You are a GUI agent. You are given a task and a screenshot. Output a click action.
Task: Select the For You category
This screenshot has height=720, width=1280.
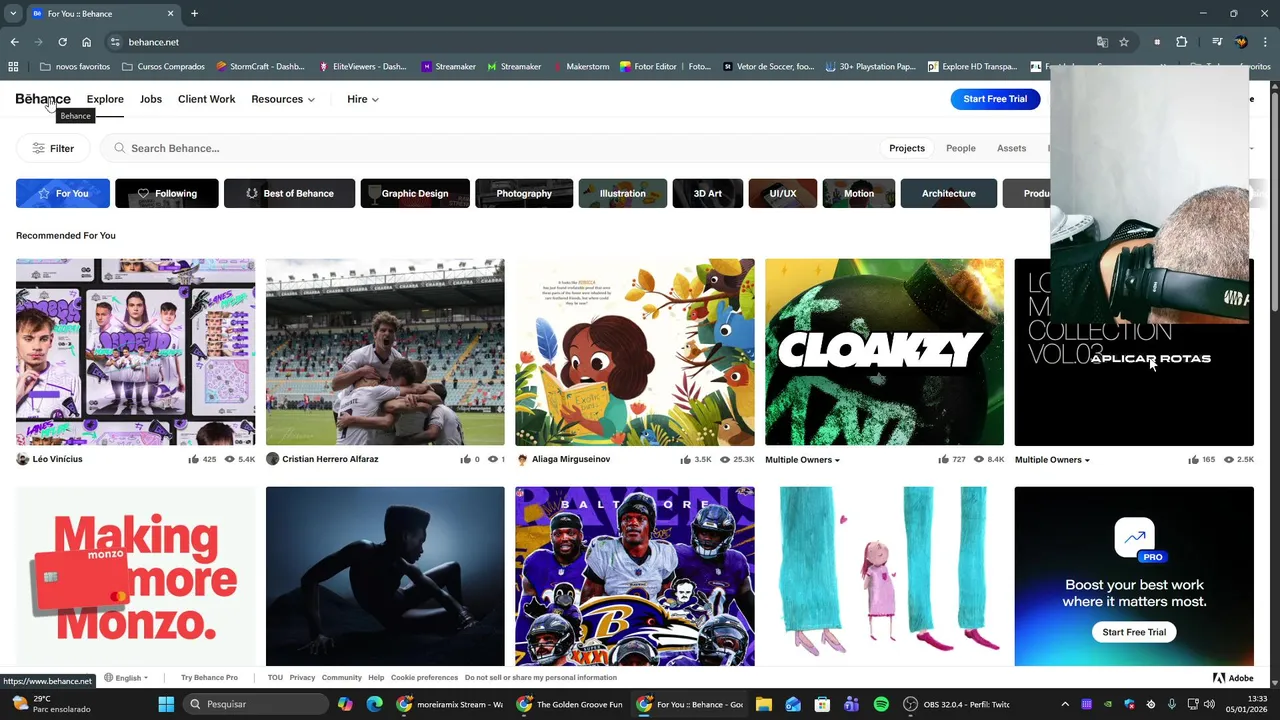pyautogui.click(x=63, y=193)
